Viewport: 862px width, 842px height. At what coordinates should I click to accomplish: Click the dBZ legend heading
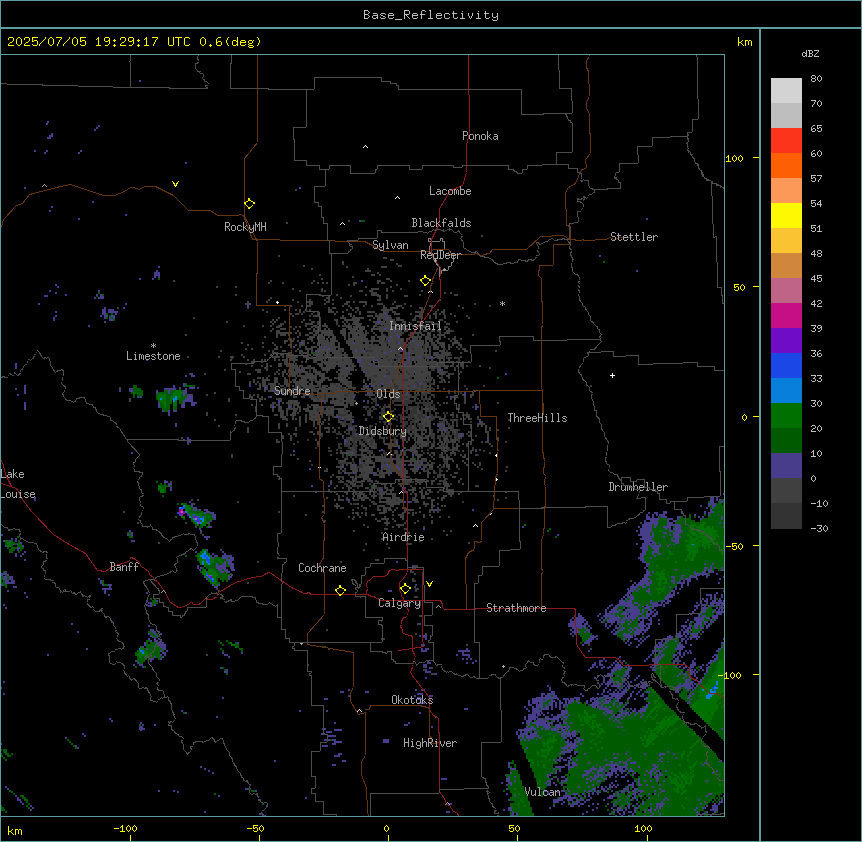[x=810, y=53]
